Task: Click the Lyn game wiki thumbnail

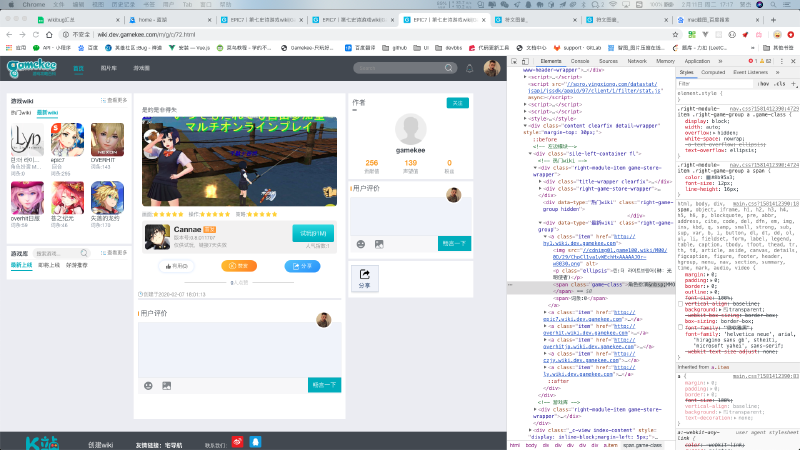Action: click(27, 139)
